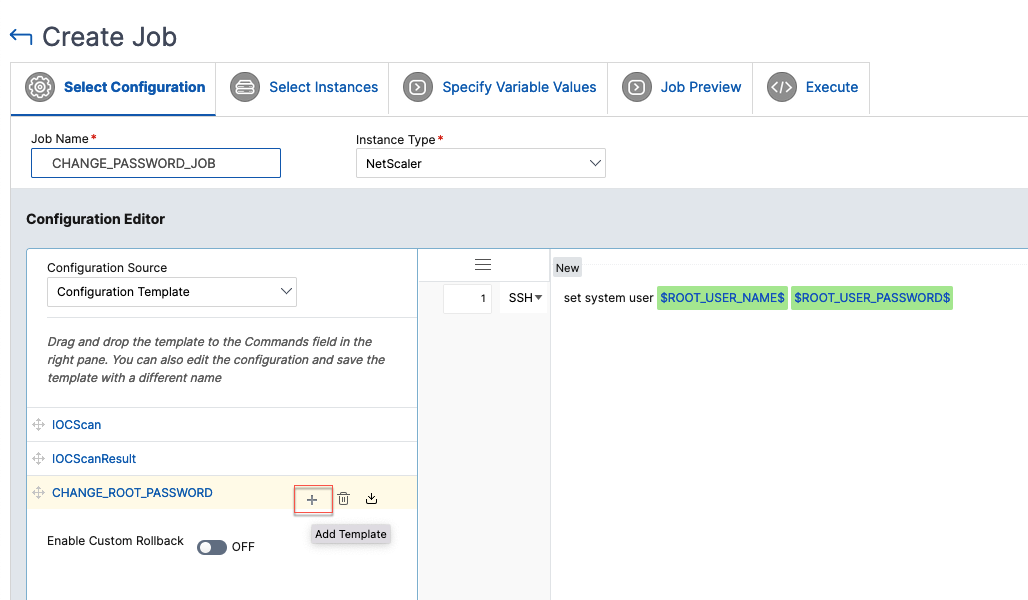Image resolution: width=1028 pixels, height=600 pixels.
Task: Grab the drag handle beside IOCScan
Action: tap(39, 425)
